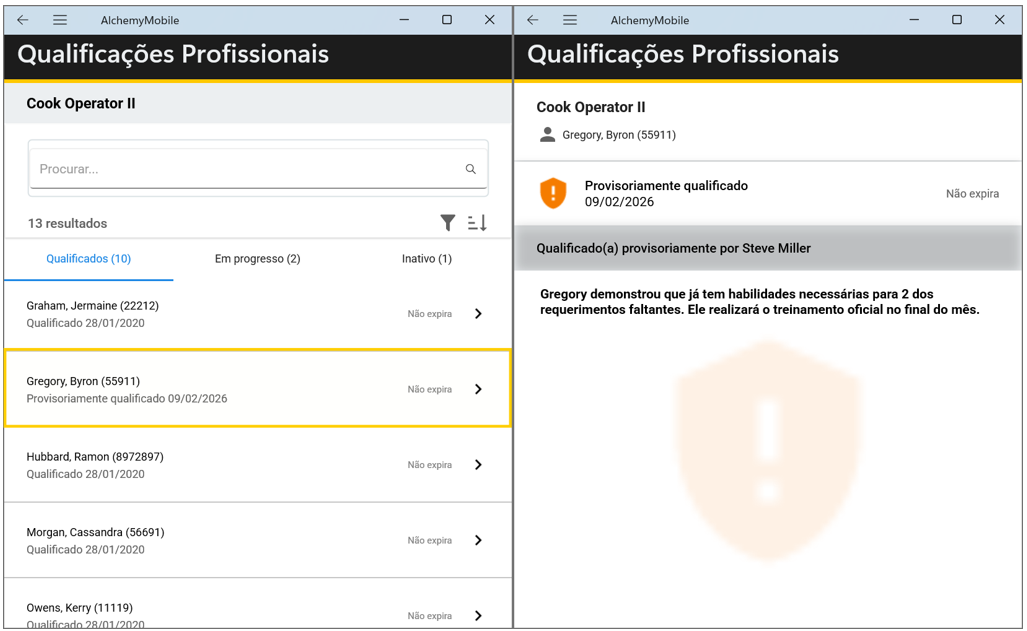Go back using left window arrow
The height and width of the screenshot is (631, 1027).
point(23,20)
